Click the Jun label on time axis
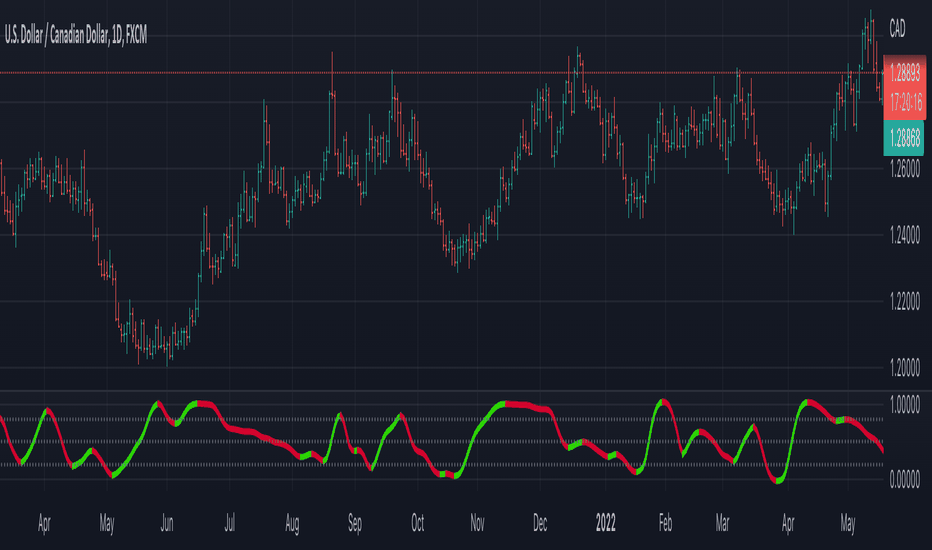932x550 pixels. (166, 523)
